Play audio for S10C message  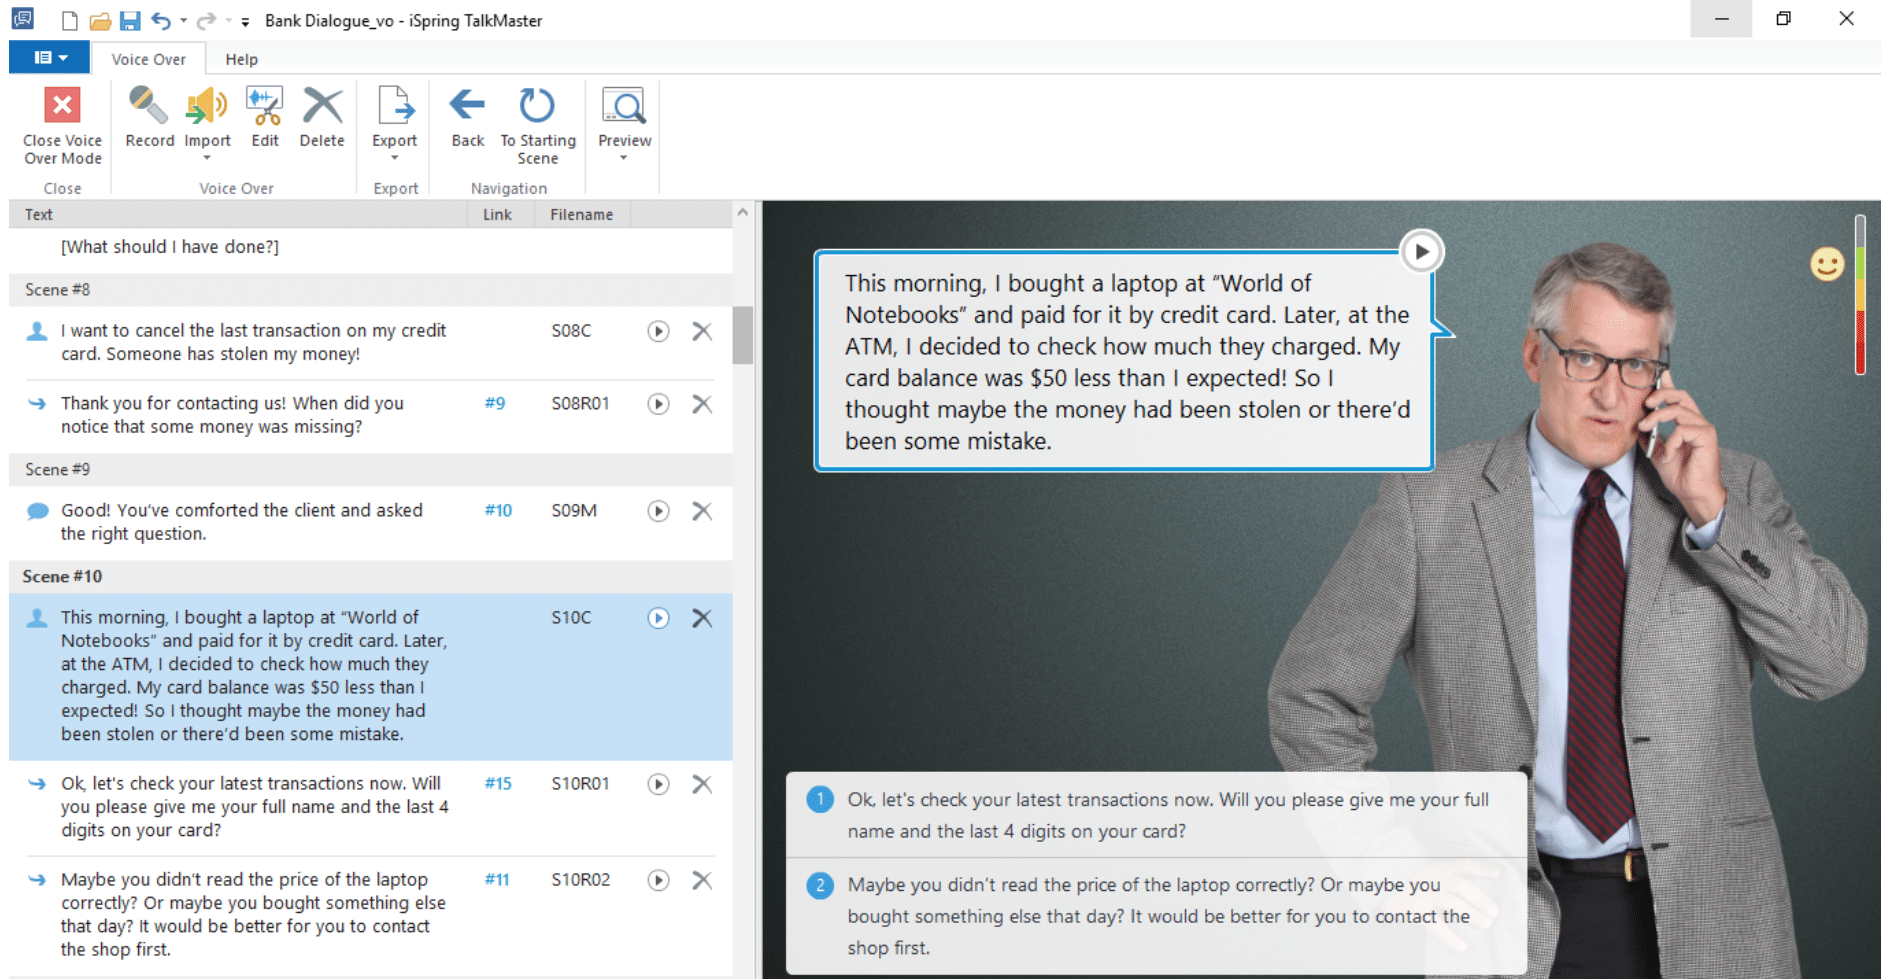(658, 618)
